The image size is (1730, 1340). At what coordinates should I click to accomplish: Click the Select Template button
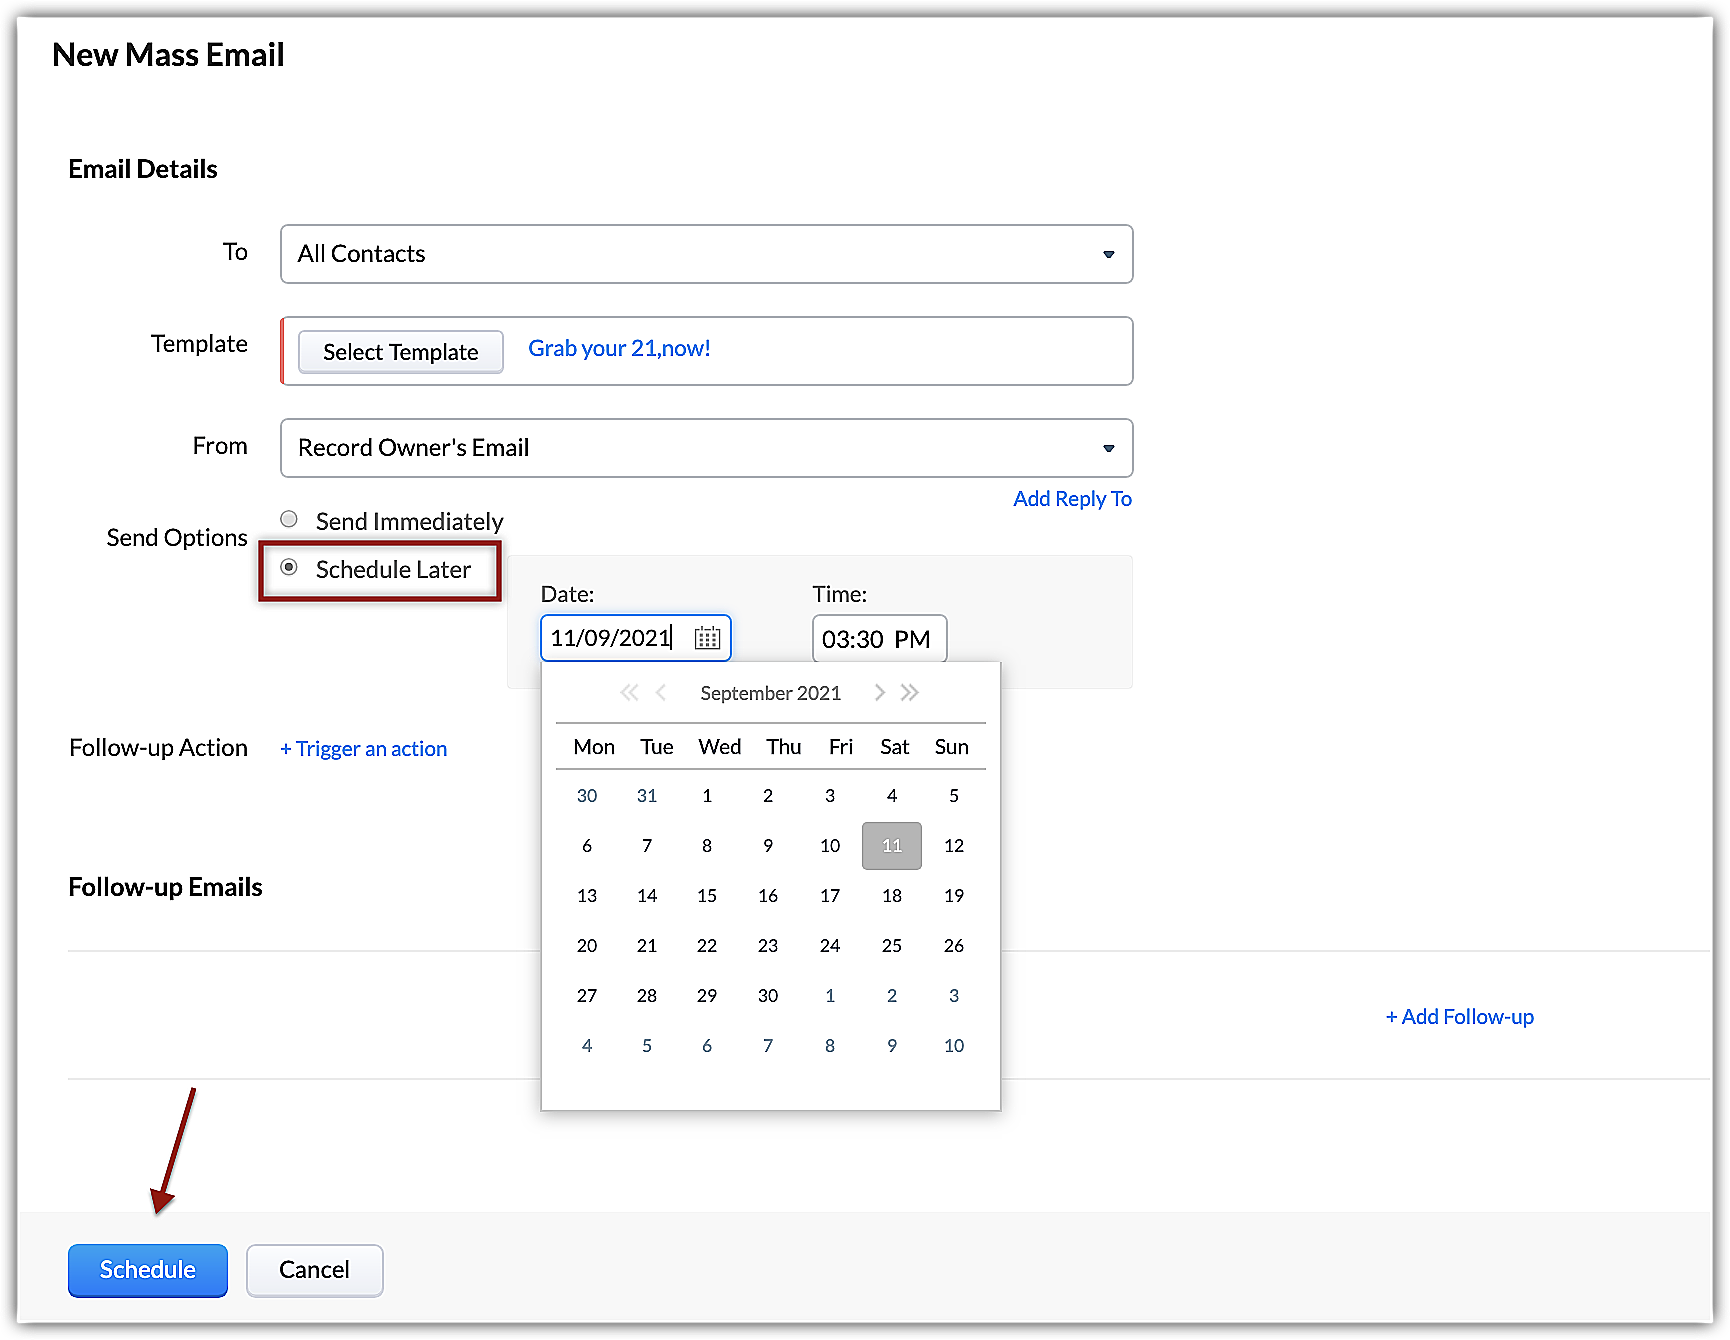(x=400, y=352)
